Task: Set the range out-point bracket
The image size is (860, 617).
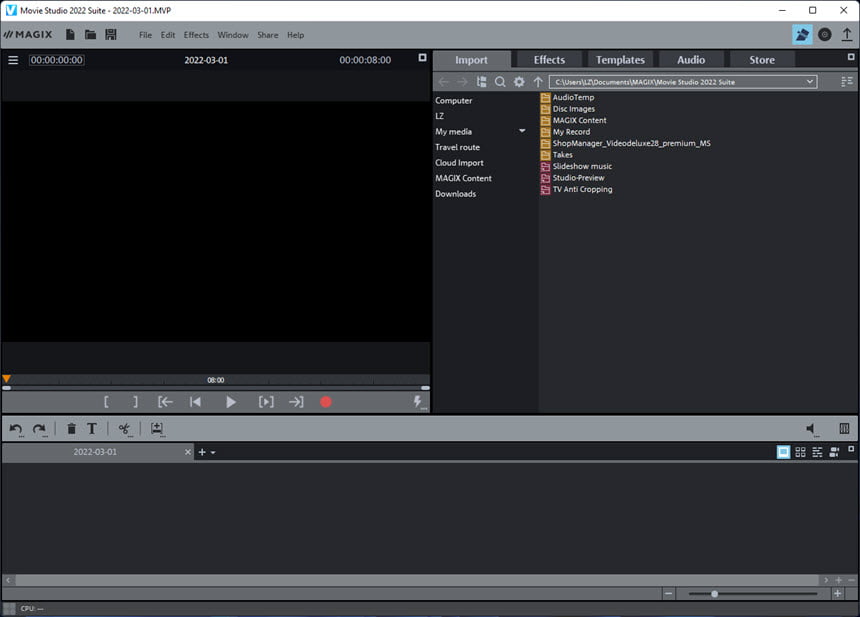Action: coord(135,402)
